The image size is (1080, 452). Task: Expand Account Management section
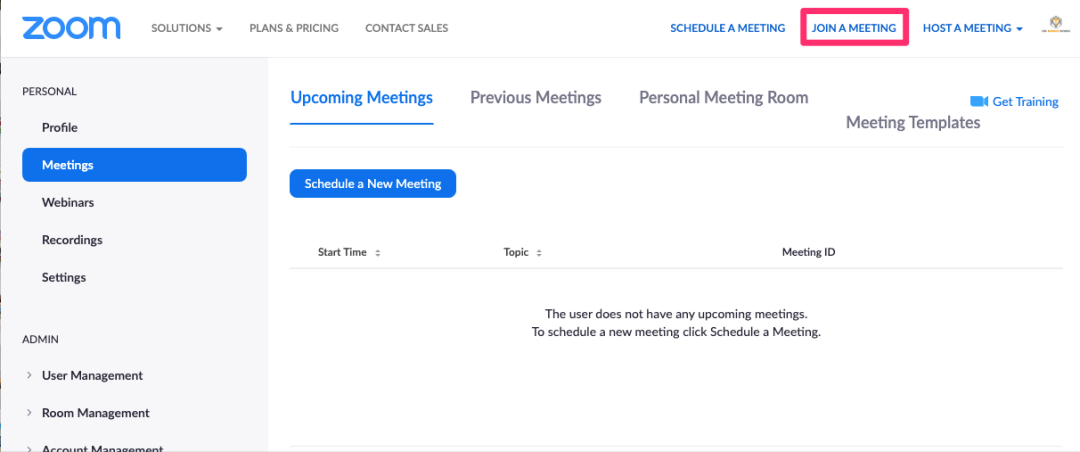[x=94, y=448]
